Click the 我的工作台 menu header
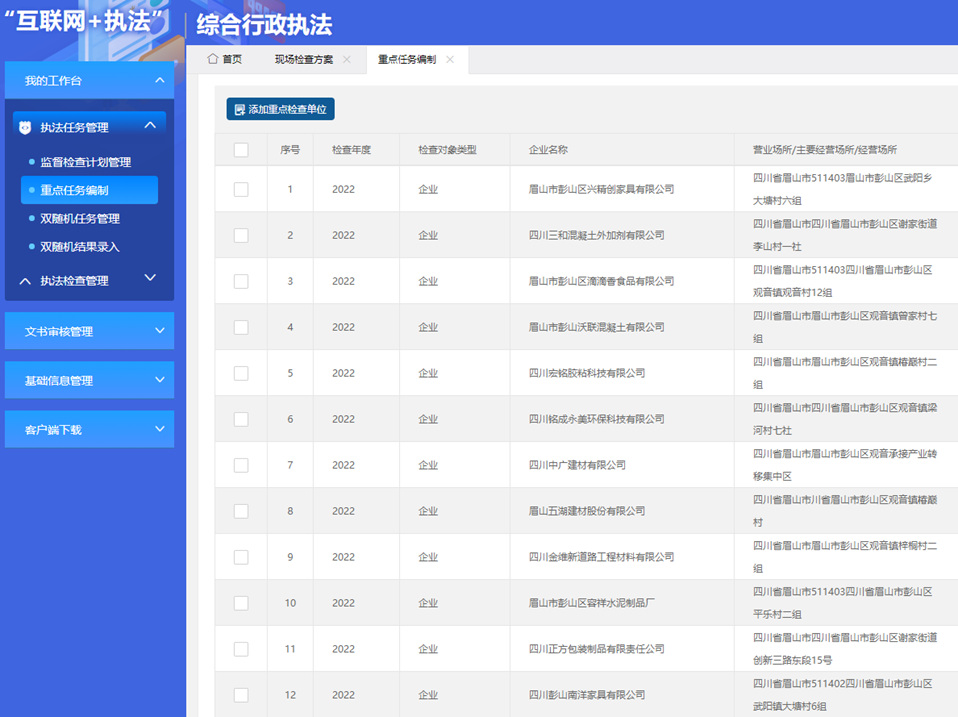This screenshot has width=958, height=717. (x=89, y=80)
